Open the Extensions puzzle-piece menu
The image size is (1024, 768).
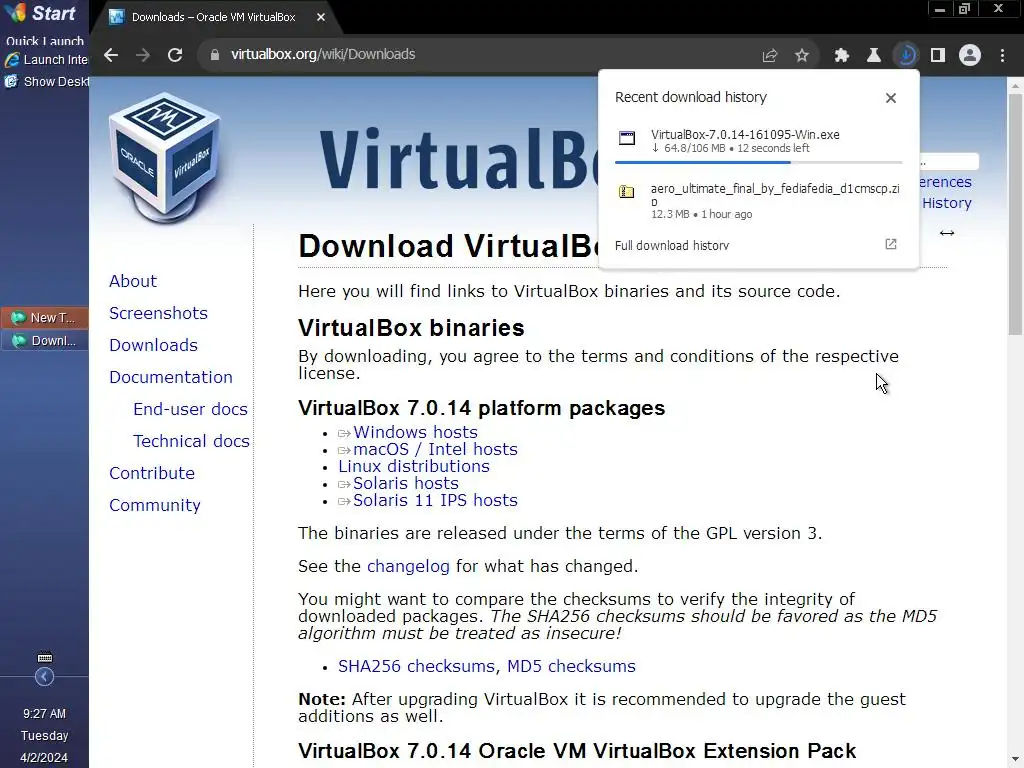coord(842,56)
